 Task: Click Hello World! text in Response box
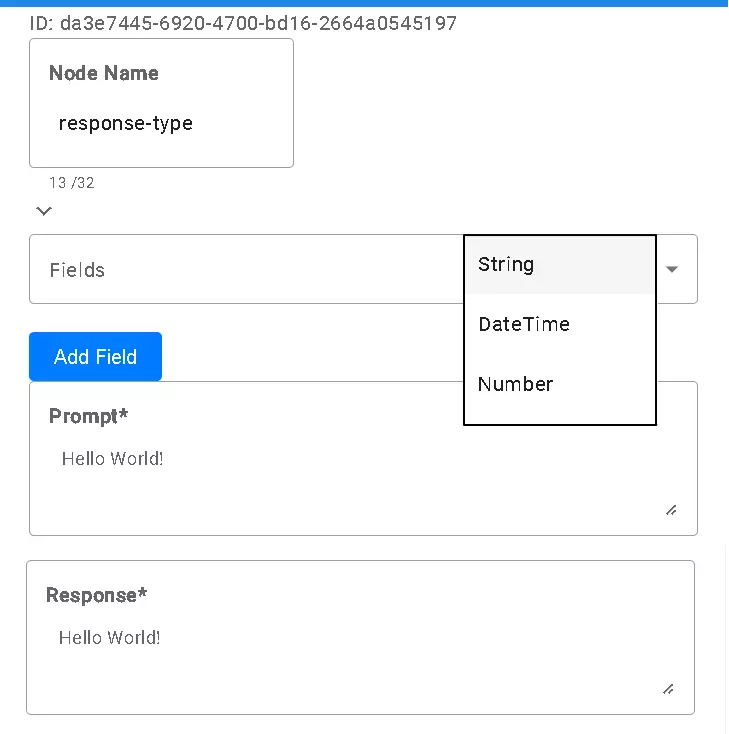click(110, 638)
